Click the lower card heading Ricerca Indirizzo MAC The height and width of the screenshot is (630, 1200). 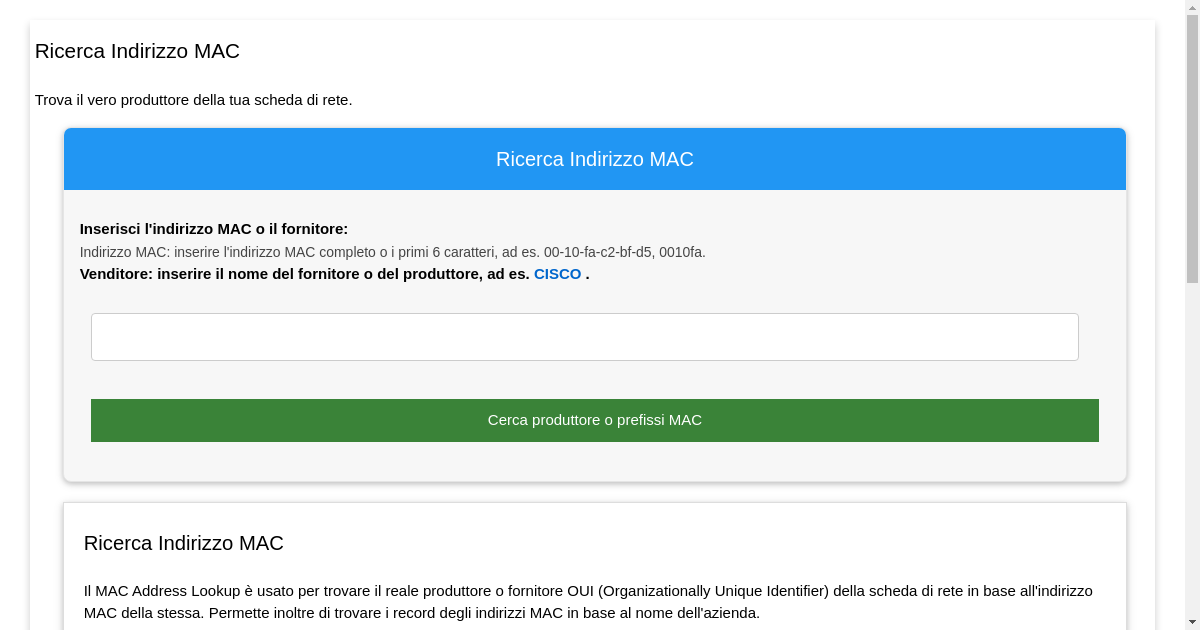[x=183, y=543]
